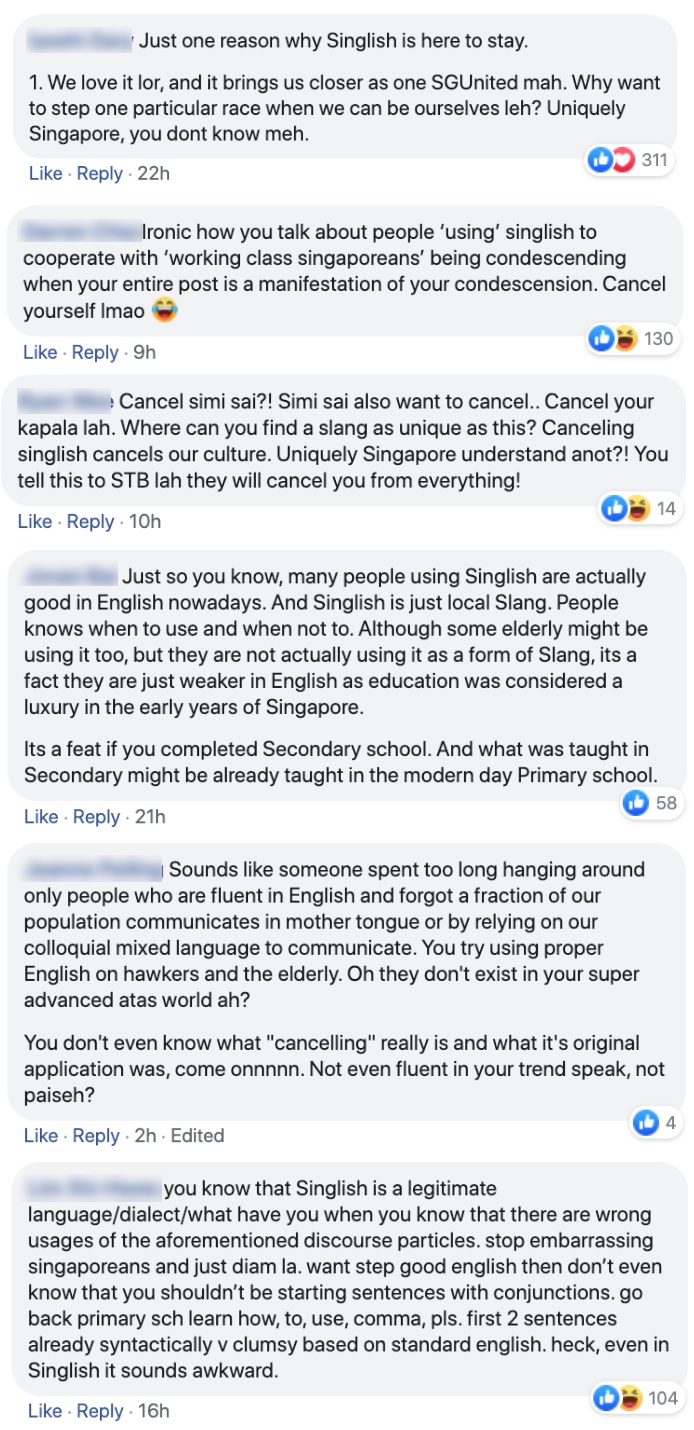Image resolution: width=694 pixels, height=1430 pixels.
Task: Click the 'Edited' label on the 2h comment
Action: tap(197, 1135)
